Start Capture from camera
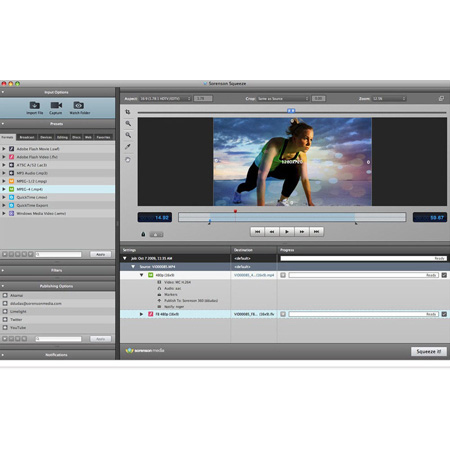 tap(56, 108)
